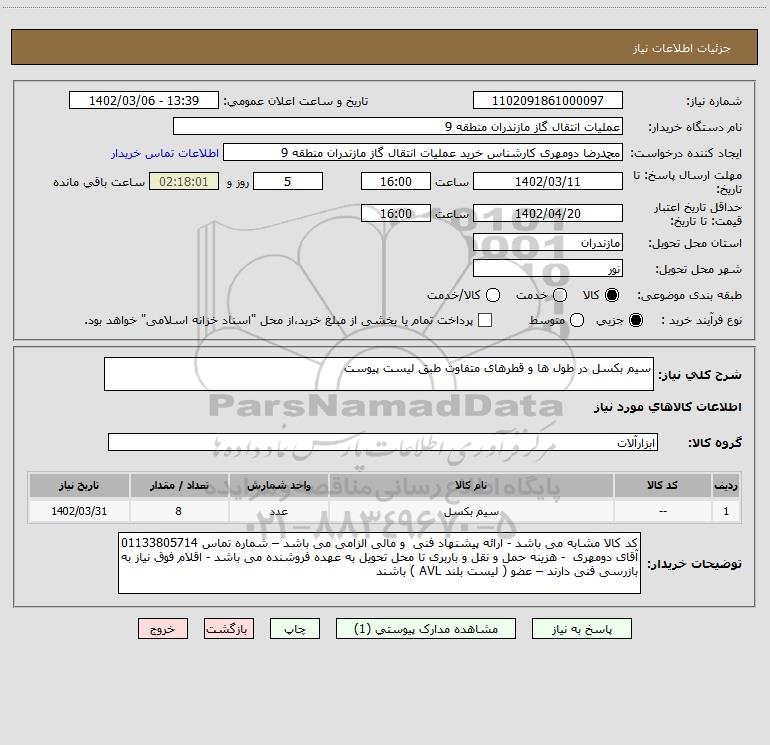This screenshot has width=770, height=745.
Task: Click the واحد شمارش column header
Action: [x=278, y=485]
